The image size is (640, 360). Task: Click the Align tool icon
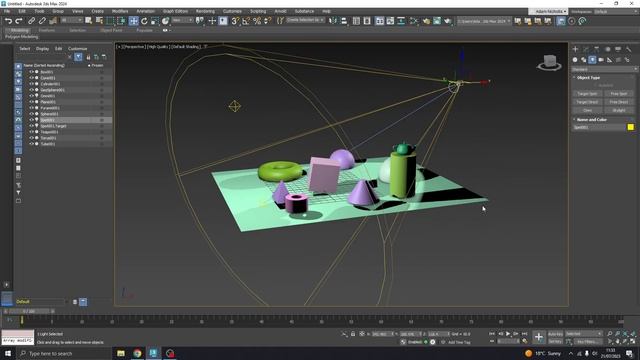tap(344, 21)
